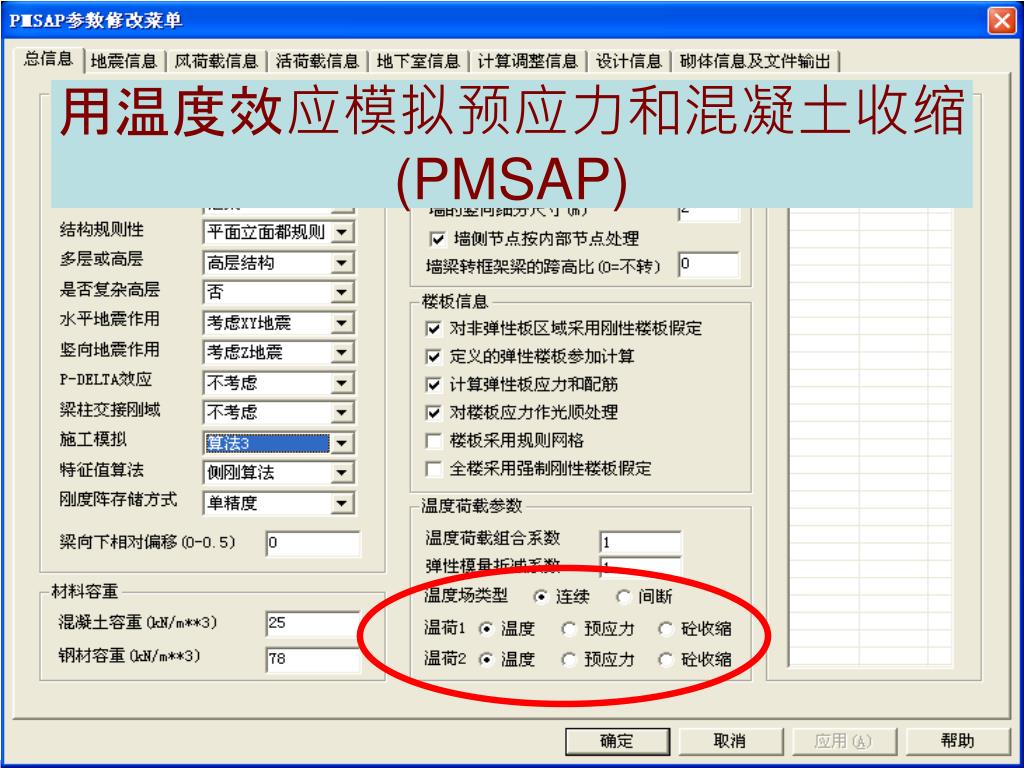Close the PMSAP参数修改菜单 dialog

click(x=1002, y=20)
